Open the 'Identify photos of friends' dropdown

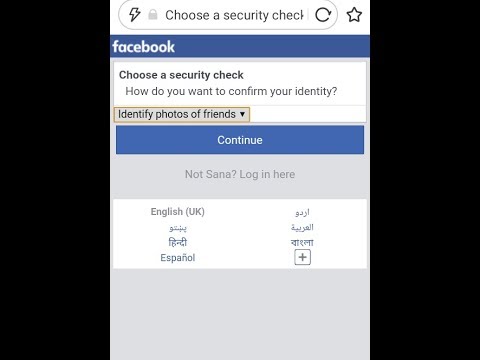[x=182, y=114]
